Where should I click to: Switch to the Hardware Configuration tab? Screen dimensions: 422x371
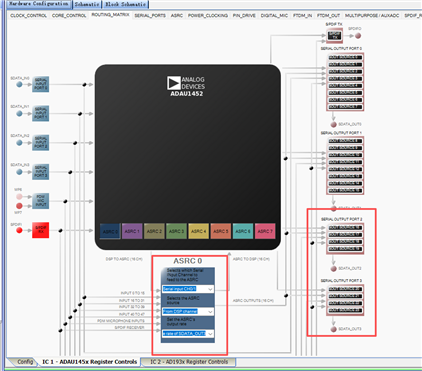point(39,4)
